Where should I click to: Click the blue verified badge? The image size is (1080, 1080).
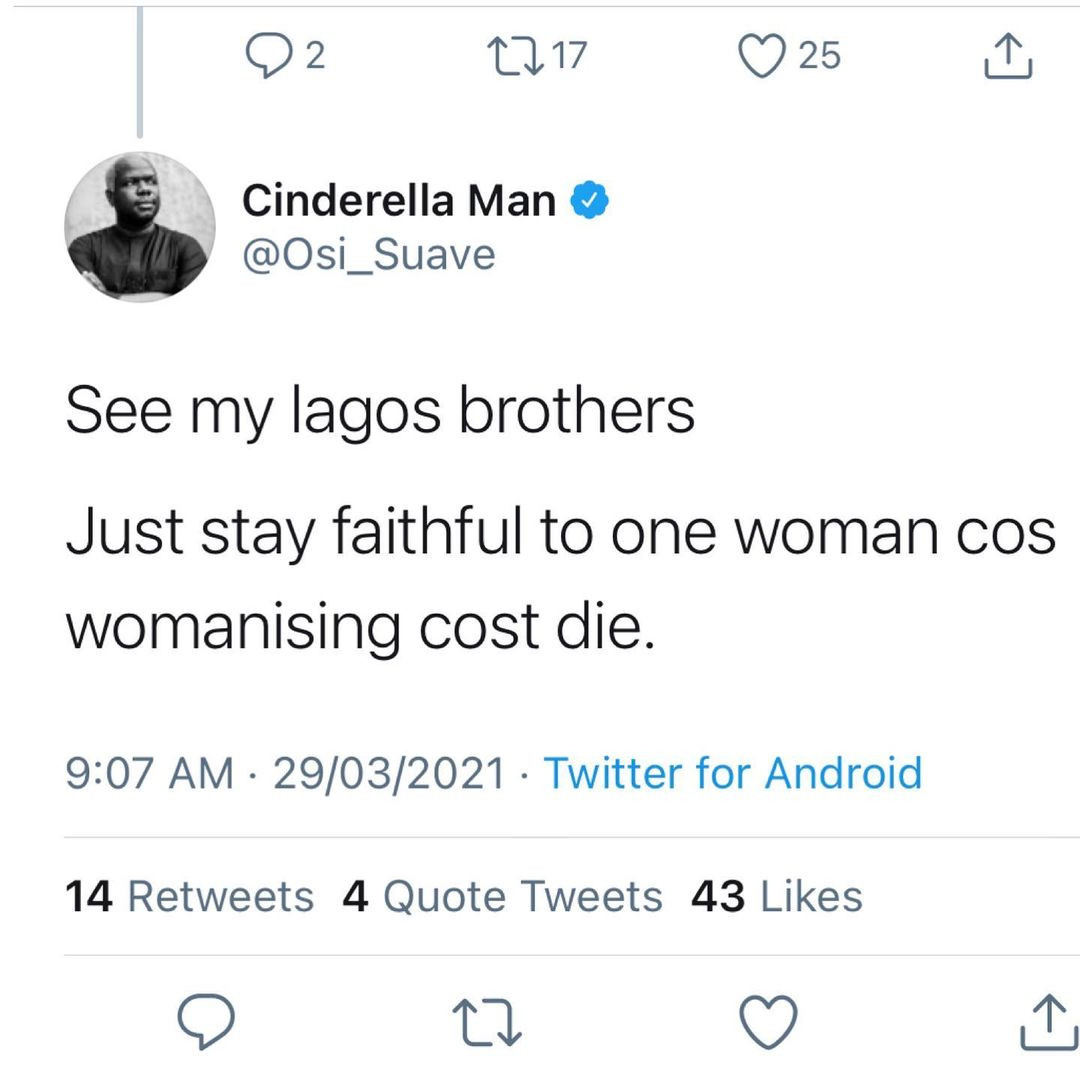click(x=589, y=200)
